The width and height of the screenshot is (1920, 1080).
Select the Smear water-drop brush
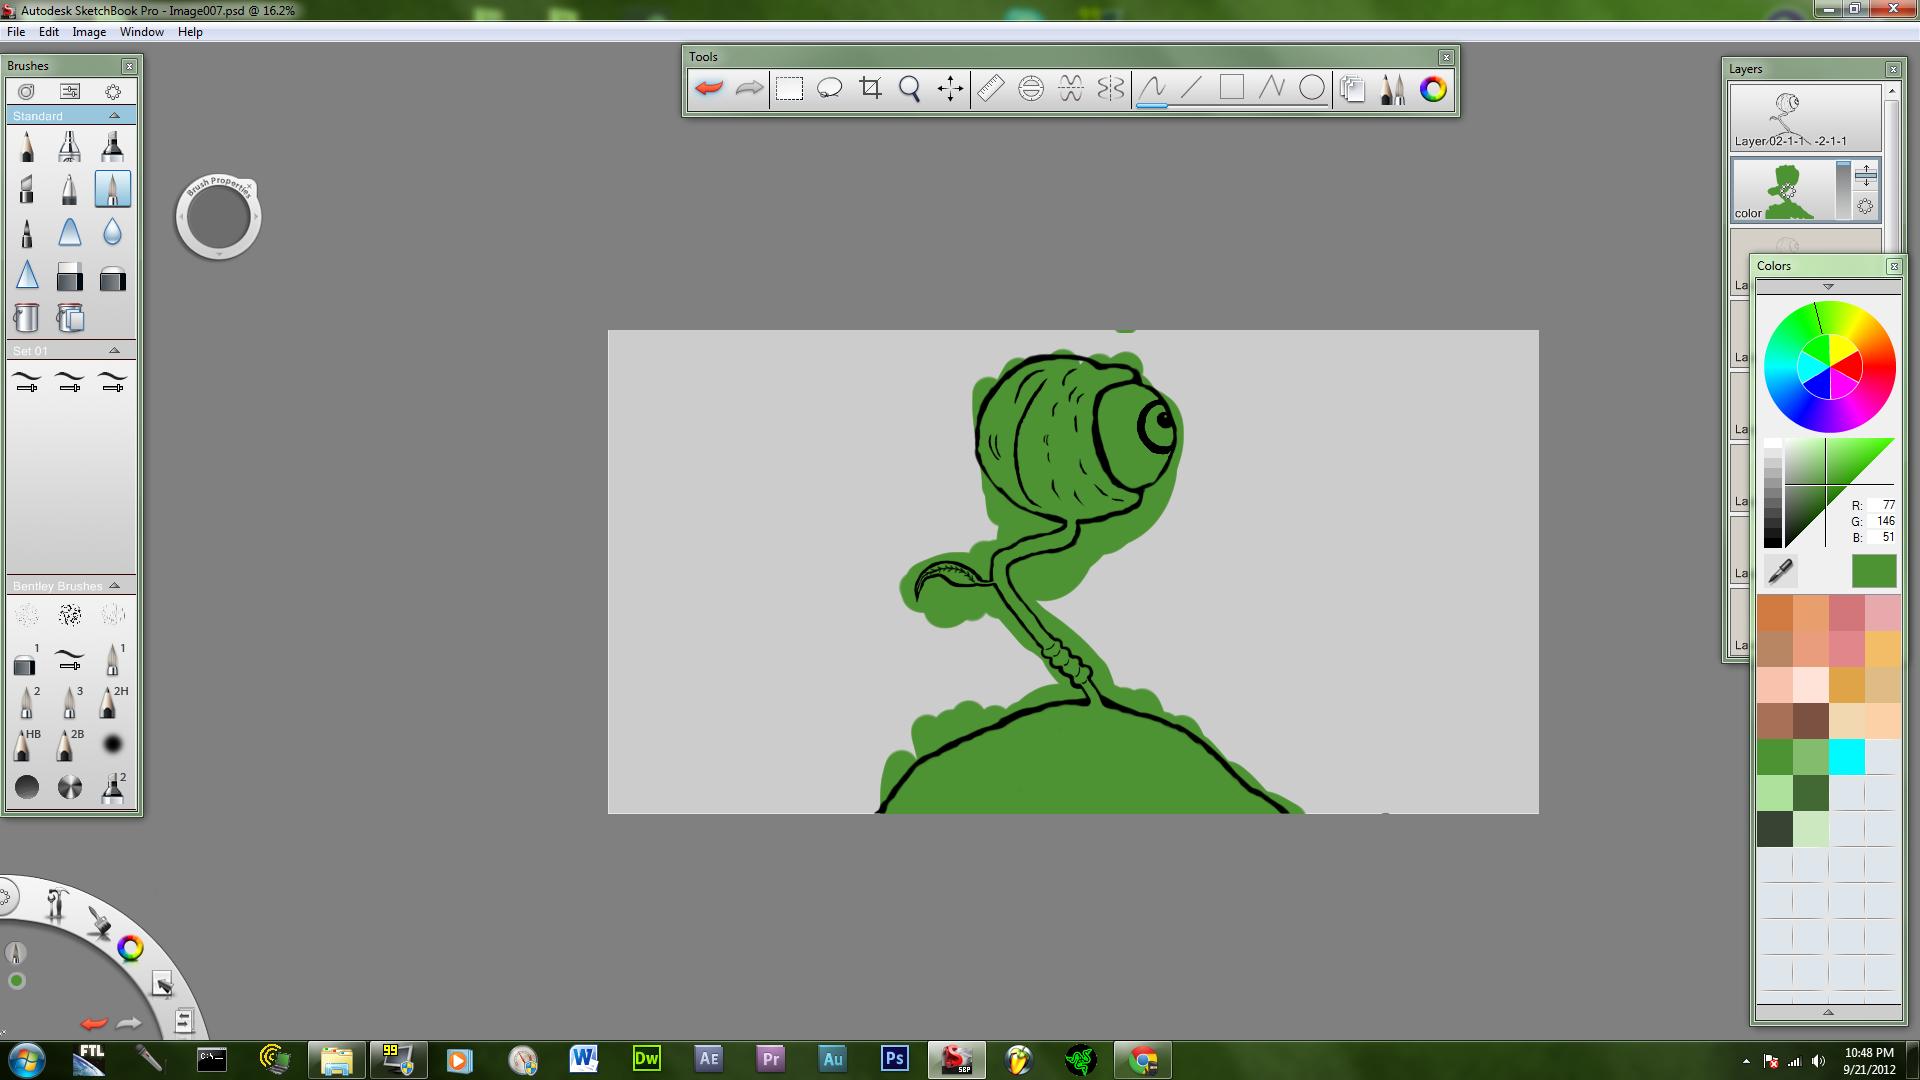[x=112, y=233]
